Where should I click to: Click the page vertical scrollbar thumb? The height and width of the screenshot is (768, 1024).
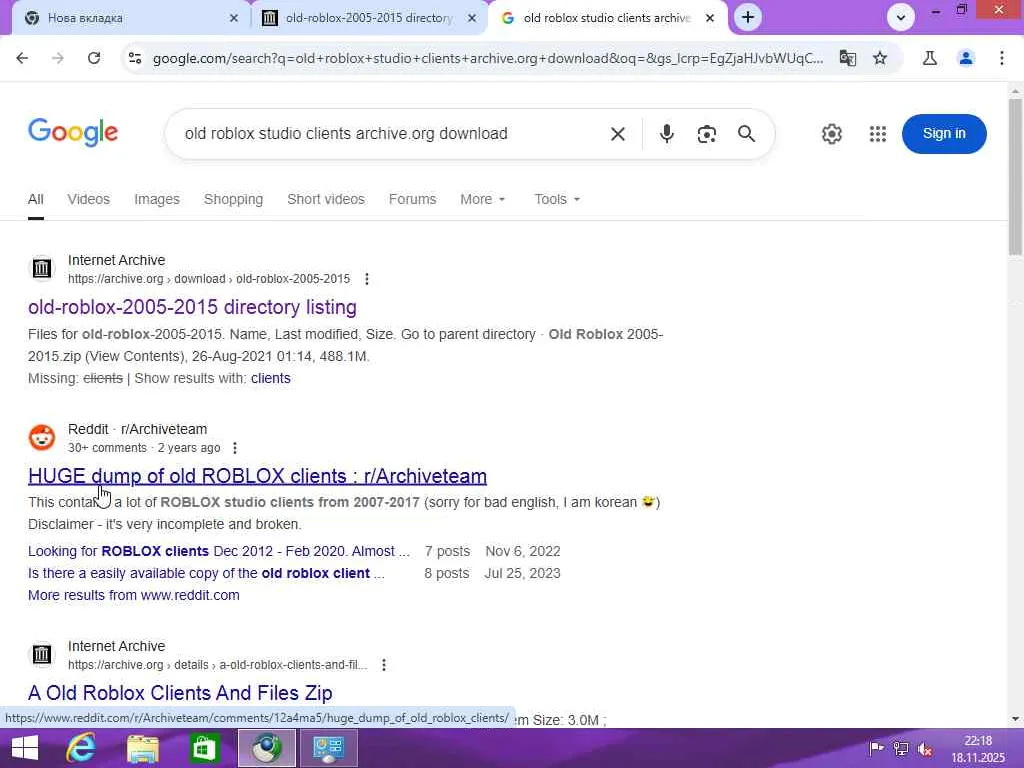pos(1015,176)
